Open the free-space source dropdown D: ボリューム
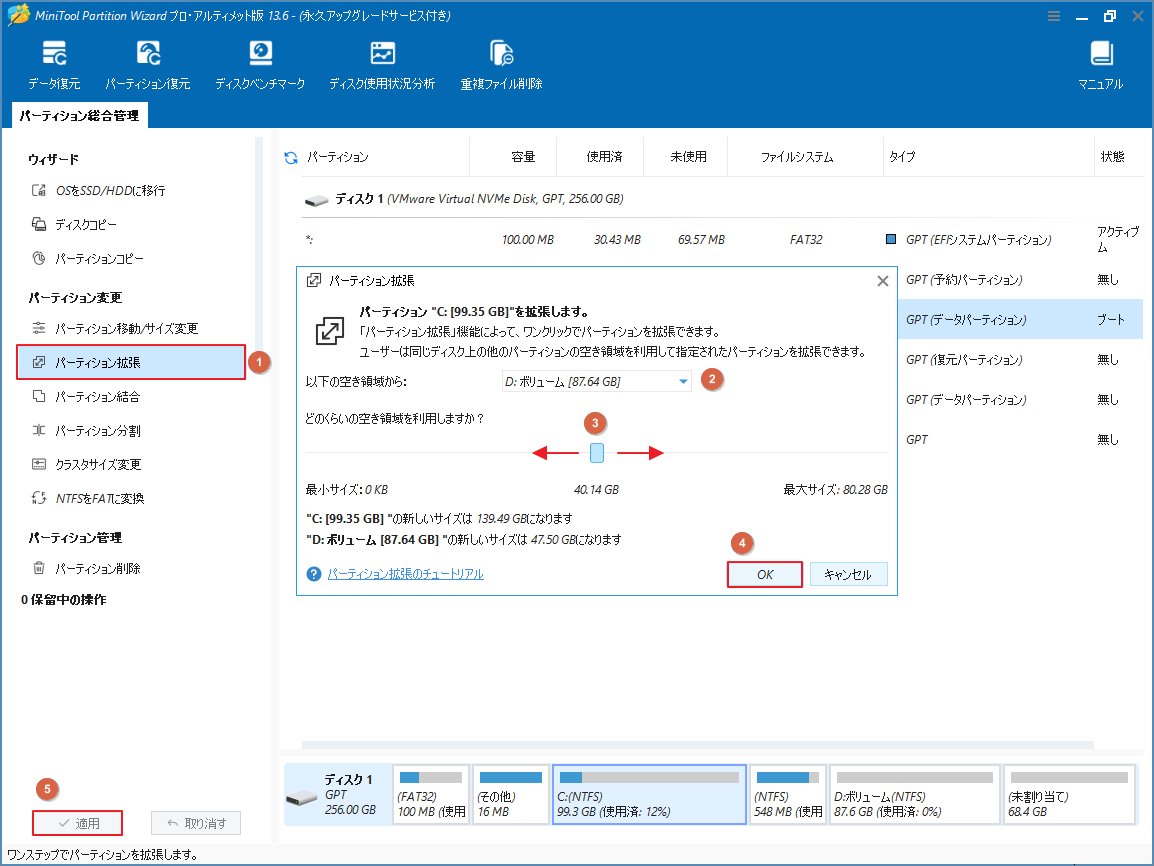The image size is (1154, 866). [596, 381]
